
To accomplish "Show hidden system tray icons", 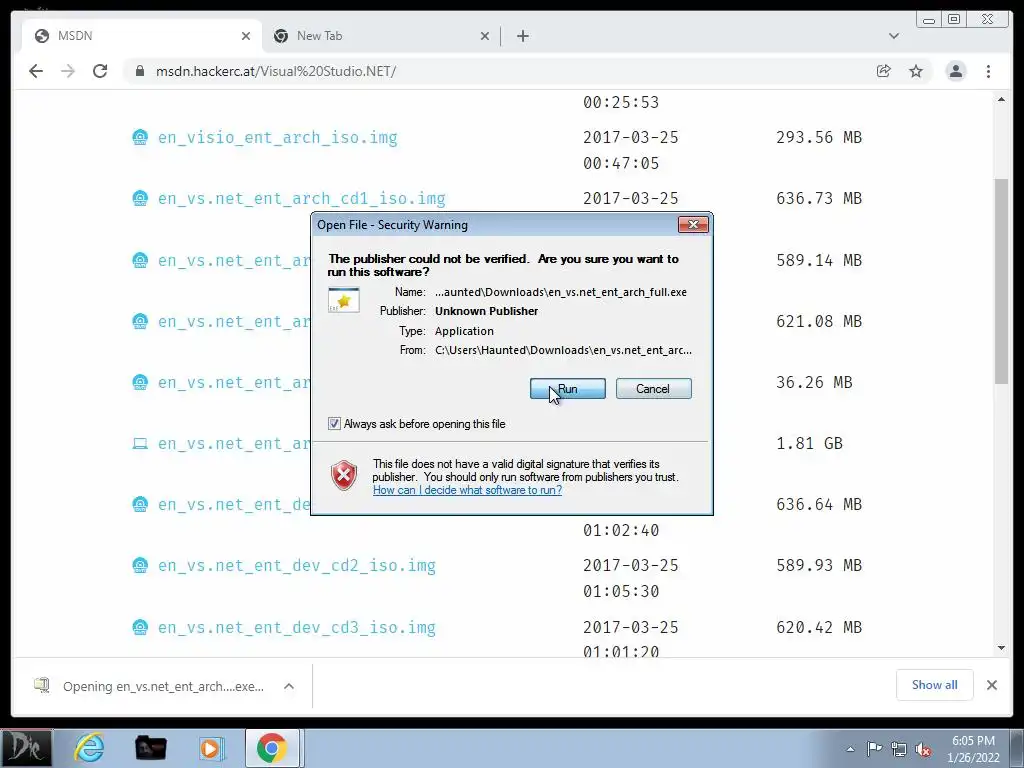I will (850, 749).
